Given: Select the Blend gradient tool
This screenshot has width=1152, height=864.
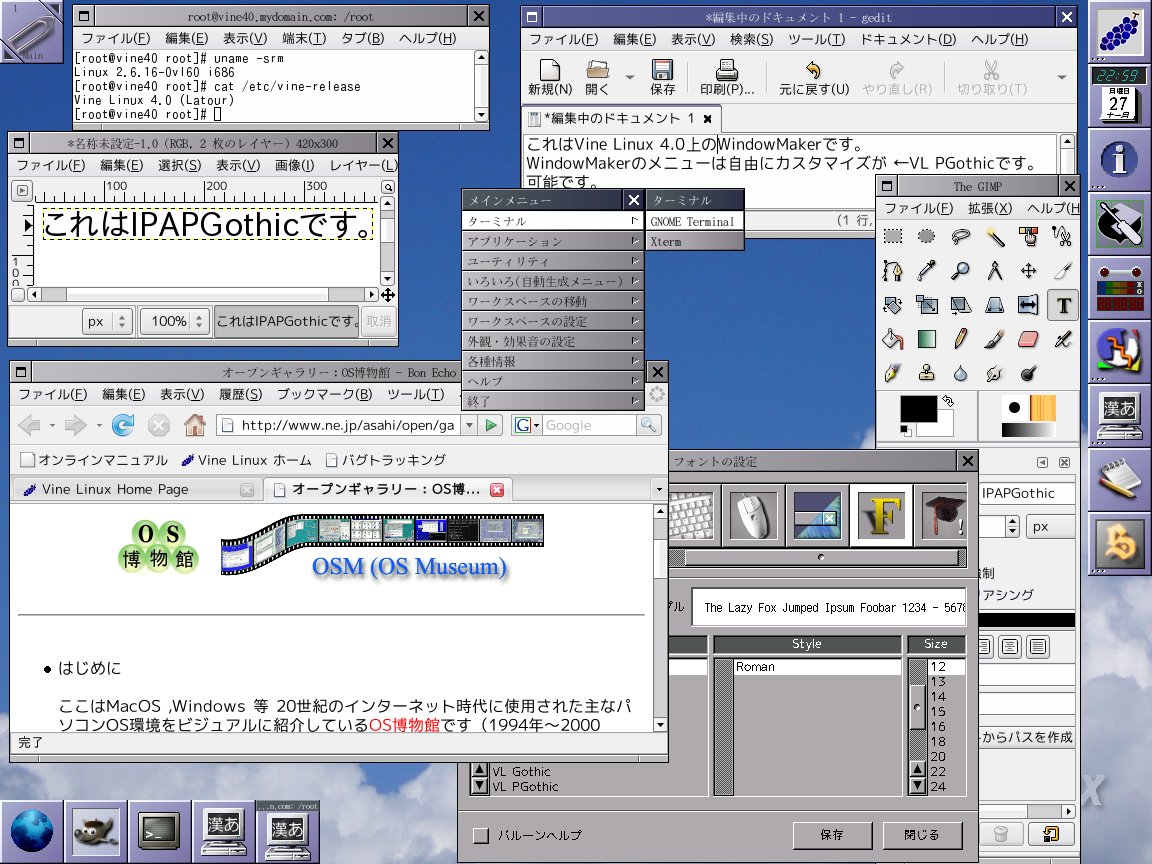Looking at the screenshot, I should point(926,339).
